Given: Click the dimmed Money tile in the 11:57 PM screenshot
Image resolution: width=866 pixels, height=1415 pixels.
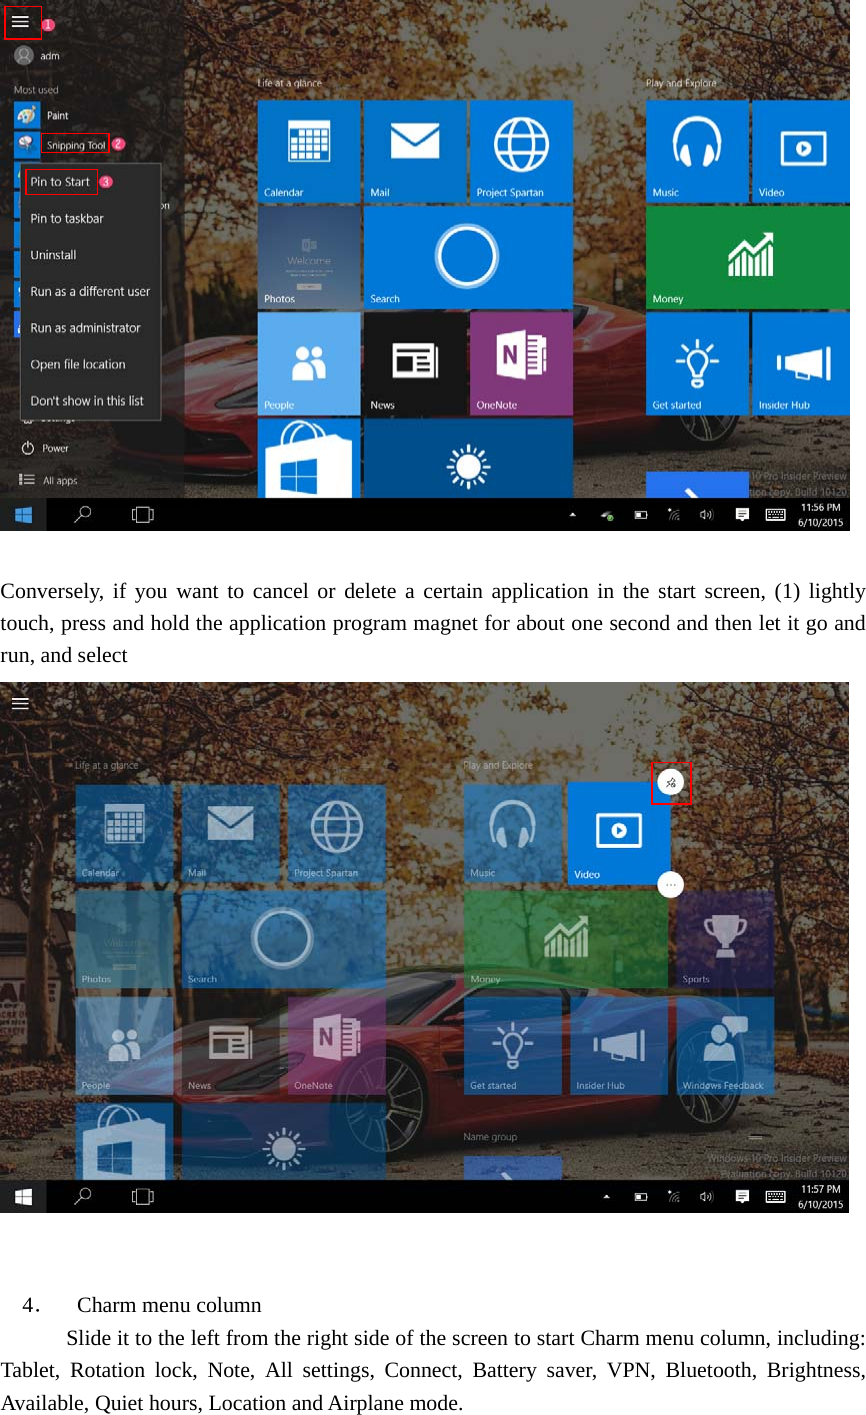Looking at the screenshot, I should (x=566, y=939).
